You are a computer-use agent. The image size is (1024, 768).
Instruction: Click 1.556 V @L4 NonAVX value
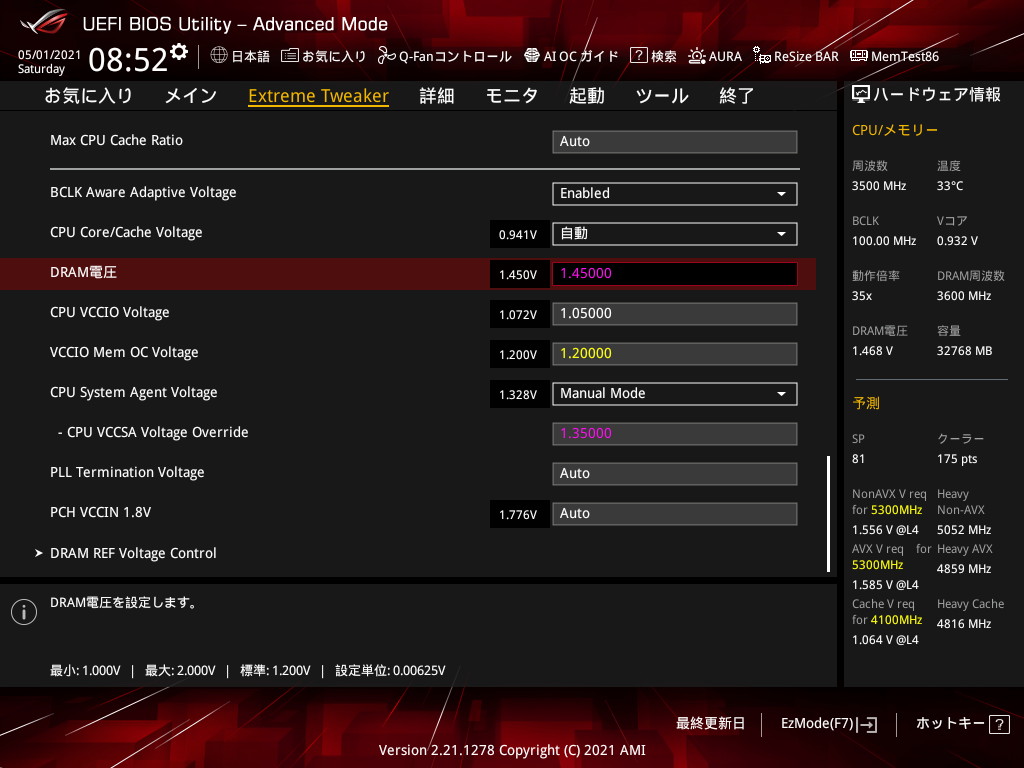885,530
